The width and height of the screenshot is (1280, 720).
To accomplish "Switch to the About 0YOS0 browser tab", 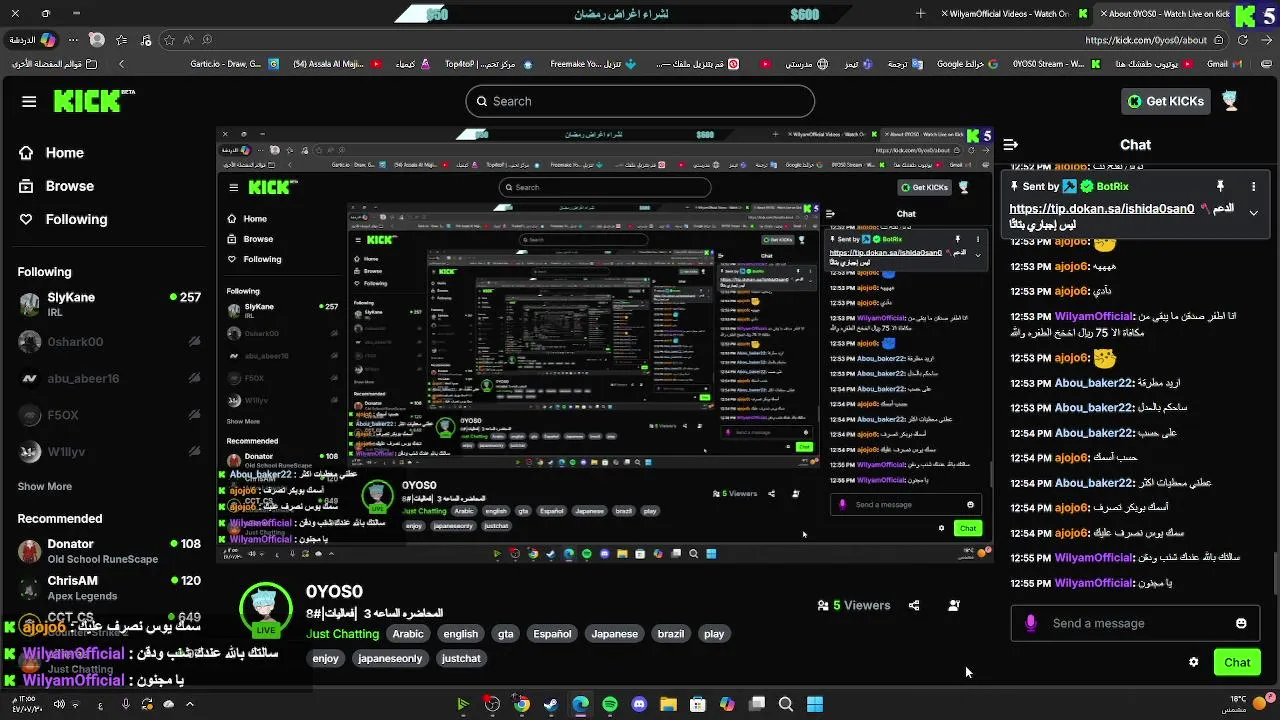I will [1167, 14].
